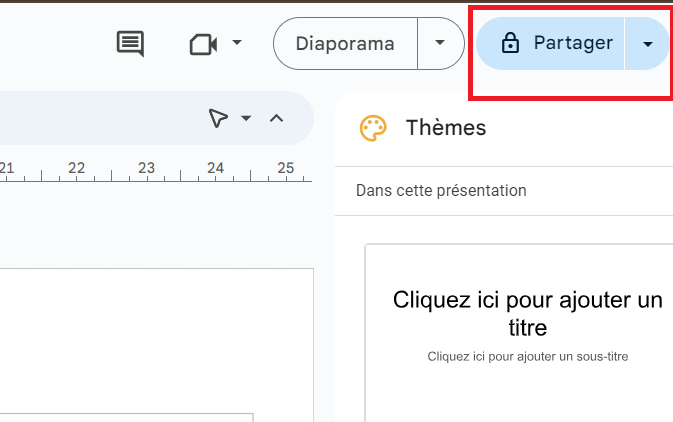This screenshot has height=422, width=673.
Task: Click the Partager share button
Action: (x=560, y=43)
